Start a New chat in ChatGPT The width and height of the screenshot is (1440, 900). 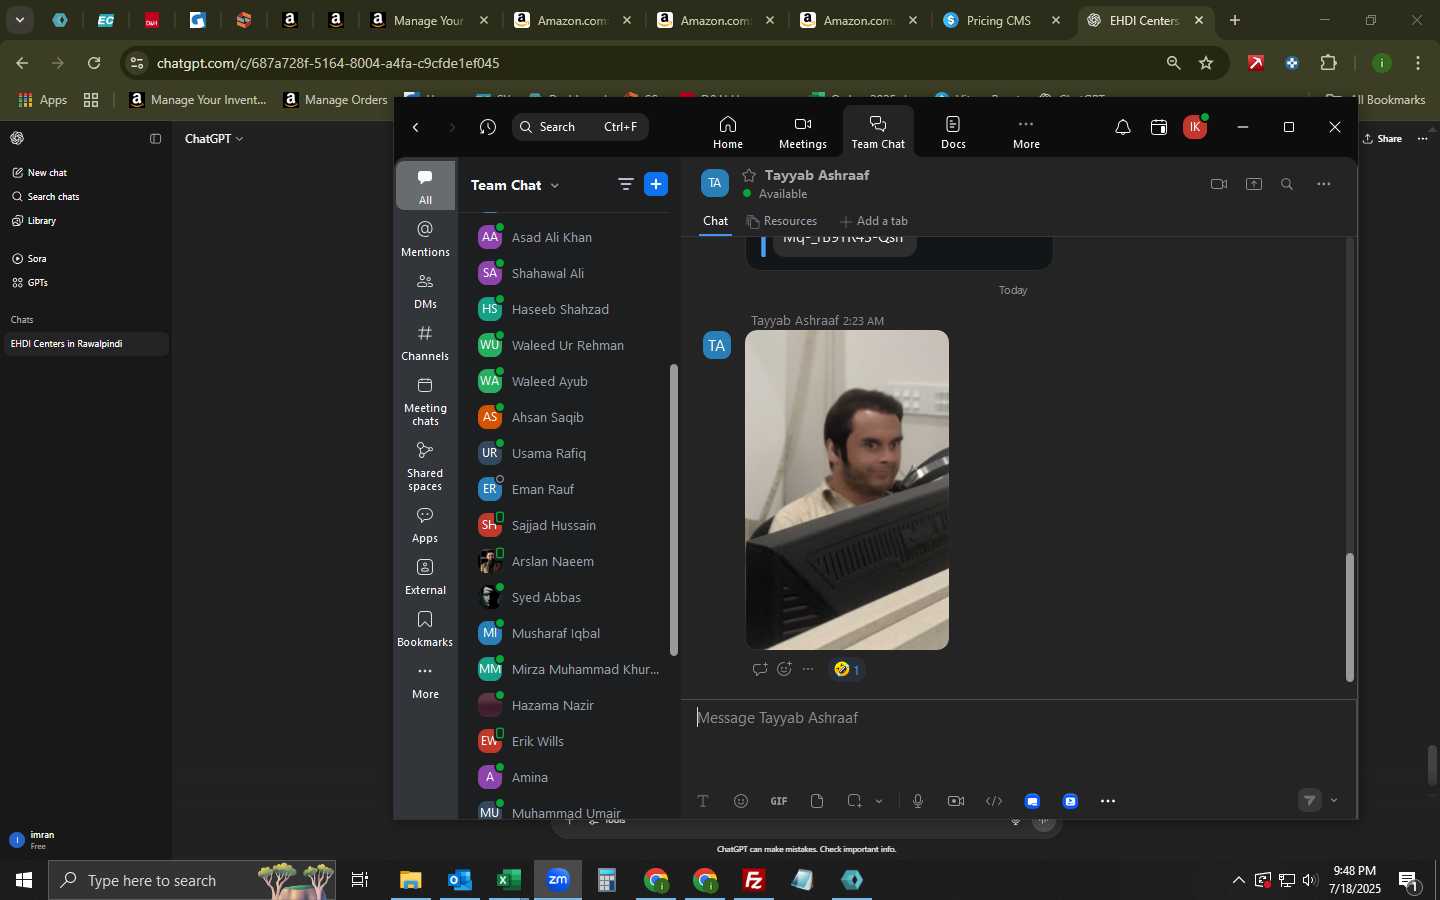coord(40,173)
